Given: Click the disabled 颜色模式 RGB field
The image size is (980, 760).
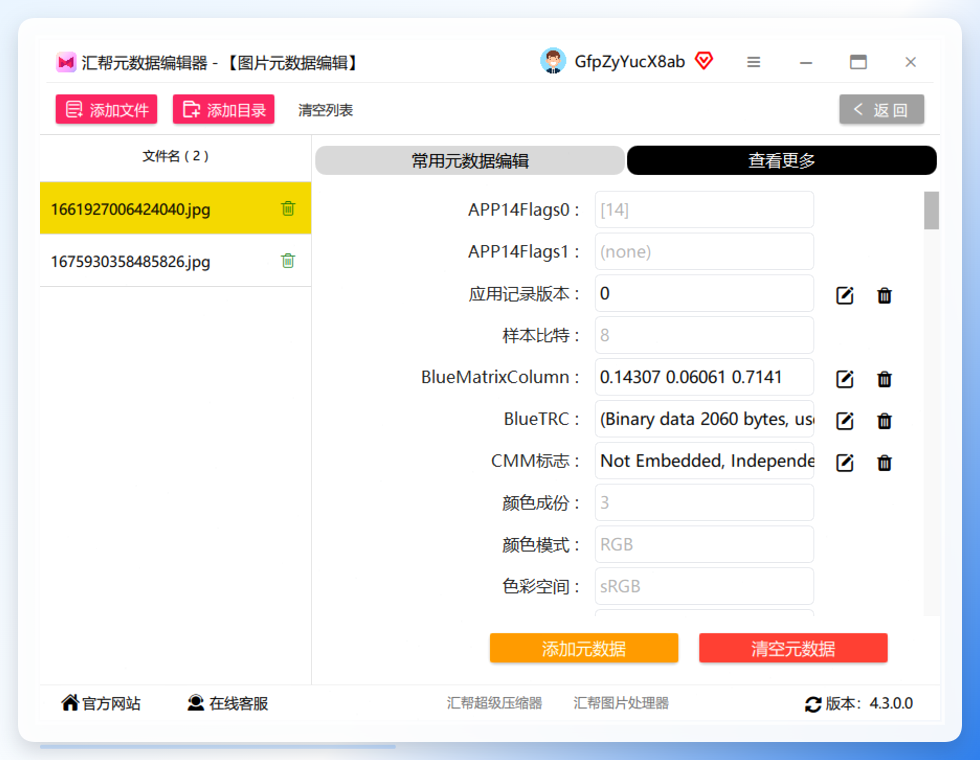Looking at the screenshot, I should [704, 544].
